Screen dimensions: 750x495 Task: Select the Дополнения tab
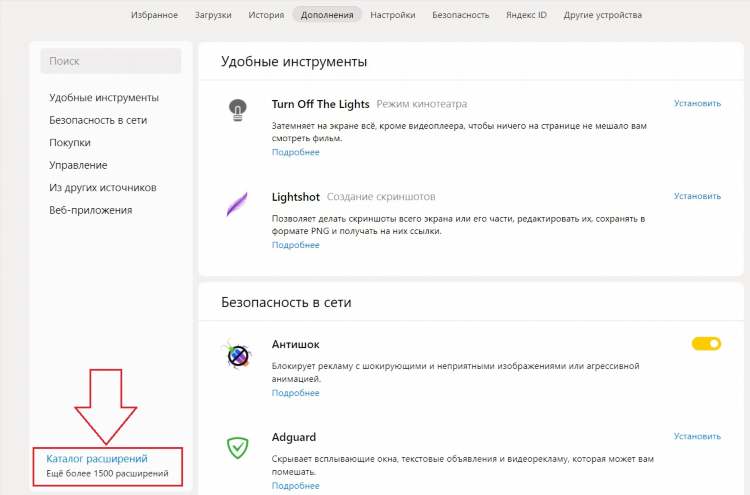pos(327,15)
